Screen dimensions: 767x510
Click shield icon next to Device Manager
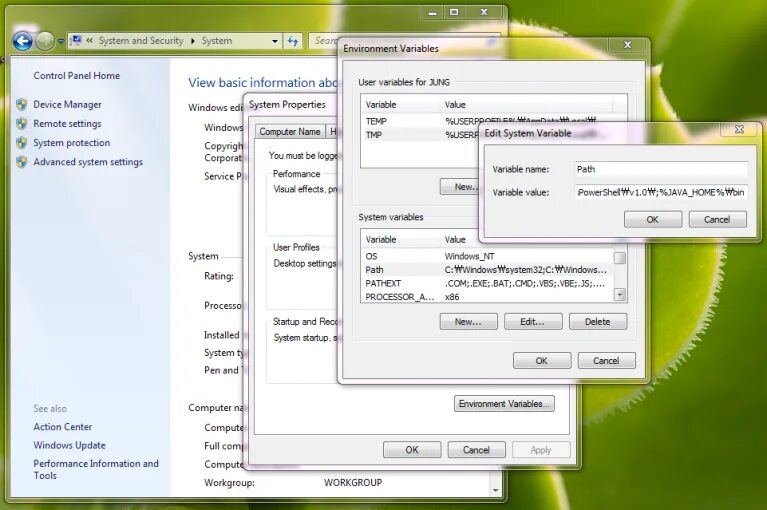coord(22,104)
